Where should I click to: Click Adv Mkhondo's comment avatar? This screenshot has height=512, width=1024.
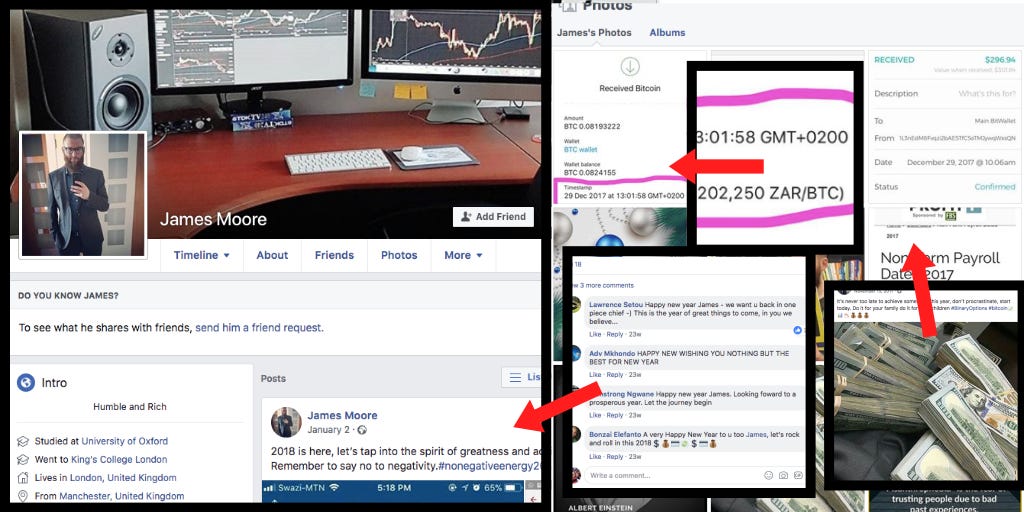click(576, 353)
